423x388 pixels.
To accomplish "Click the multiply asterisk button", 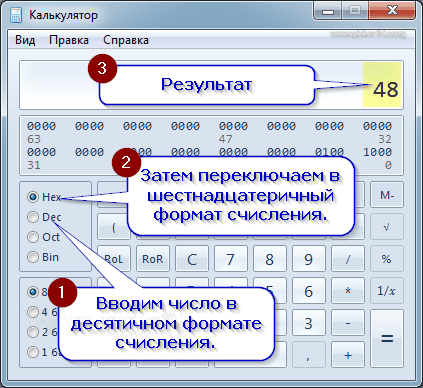I will [x=348, y=291].
